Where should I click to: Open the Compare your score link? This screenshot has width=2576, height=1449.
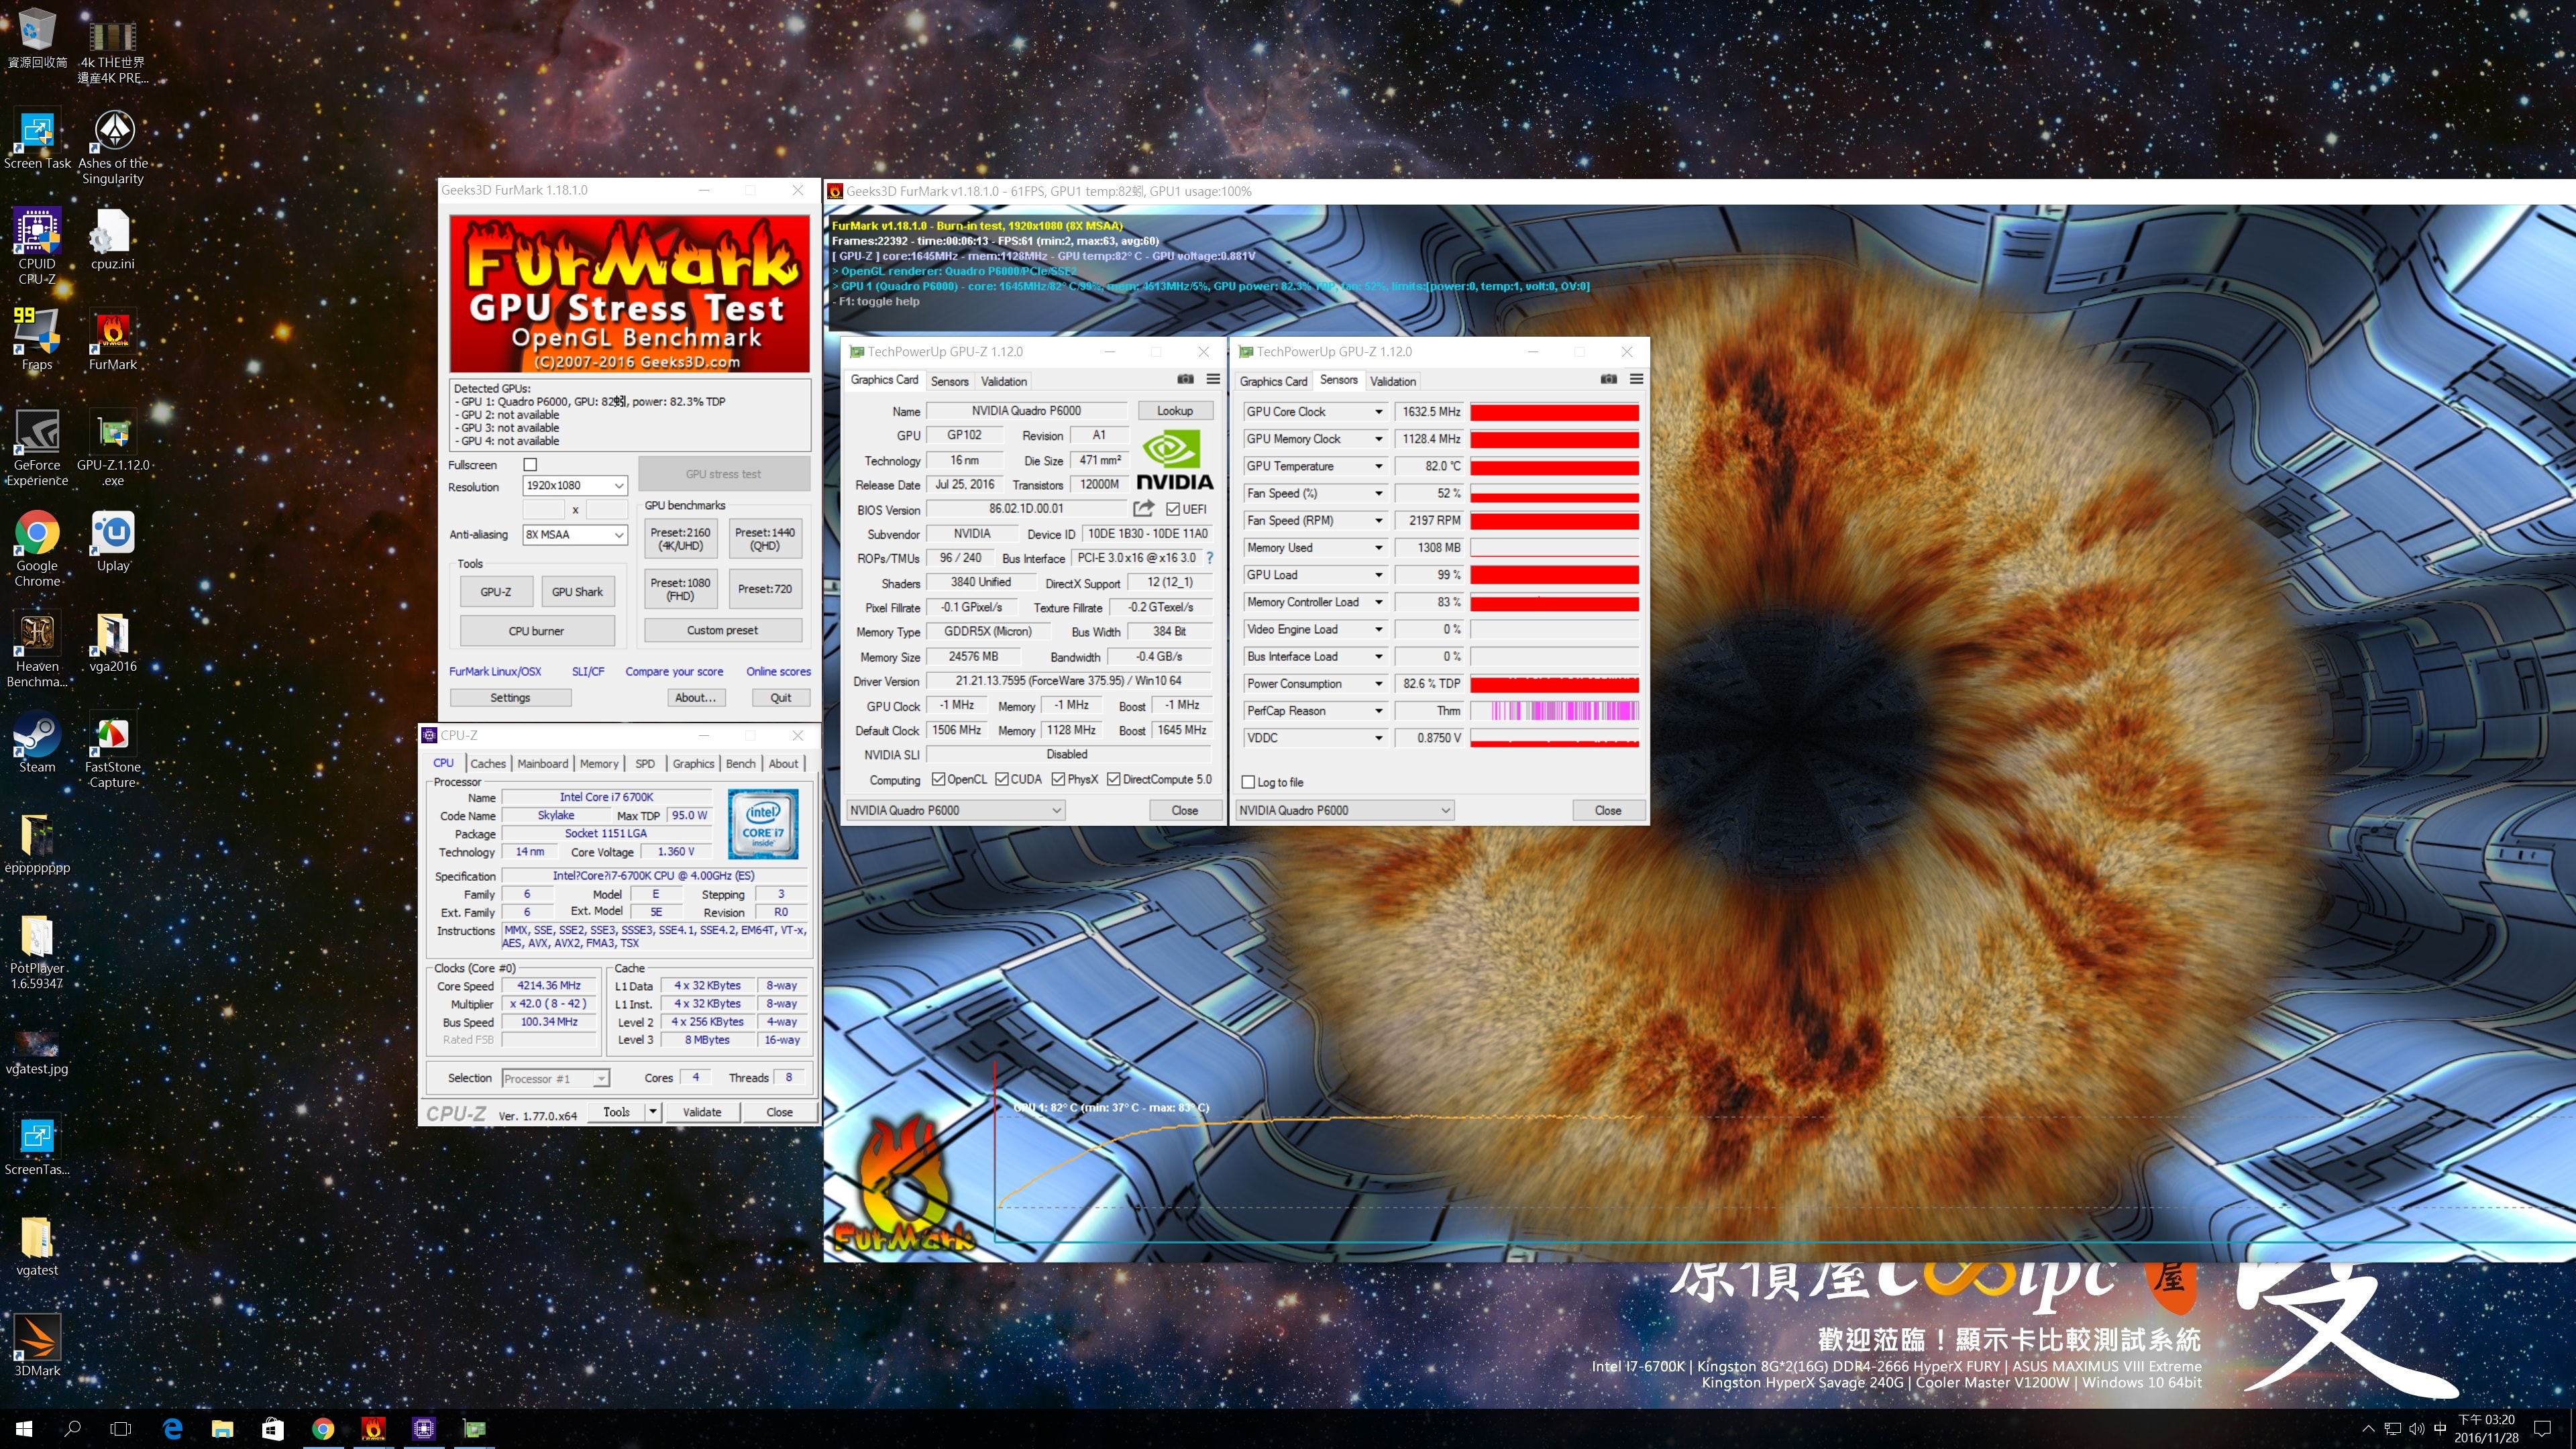coord(674,671)
